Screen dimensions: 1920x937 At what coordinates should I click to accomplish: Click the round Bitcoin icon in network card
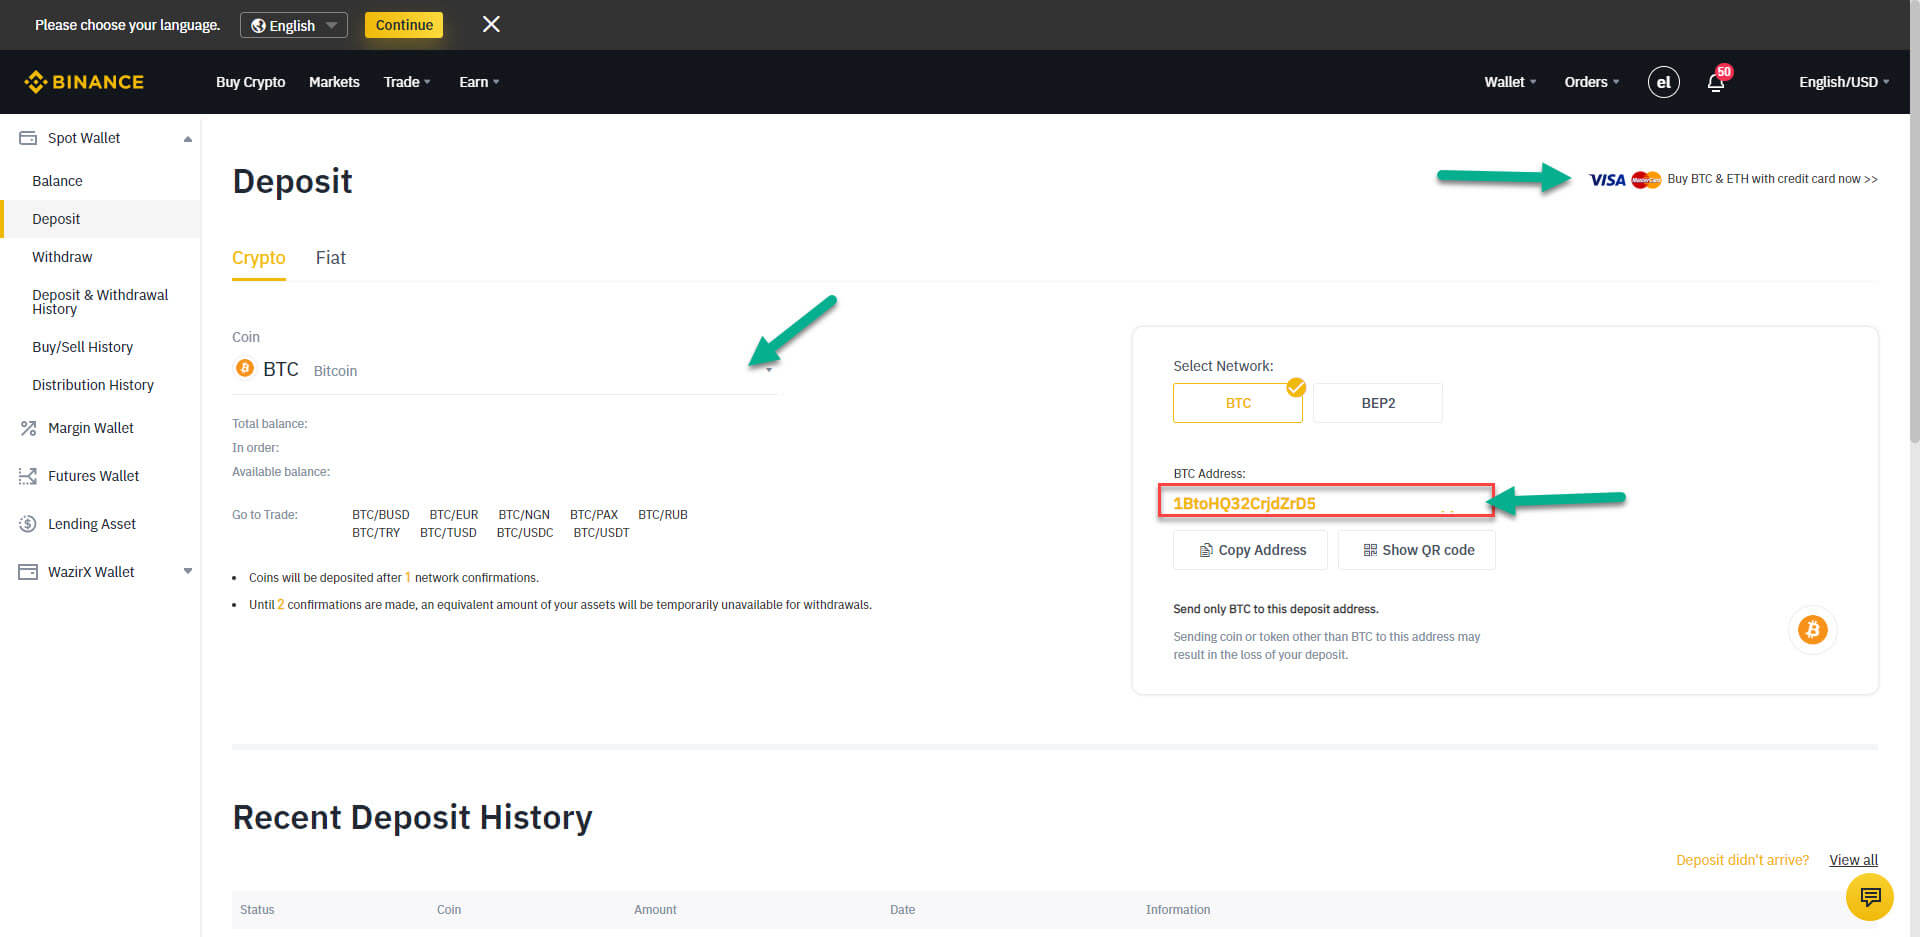pos(1812,629)
